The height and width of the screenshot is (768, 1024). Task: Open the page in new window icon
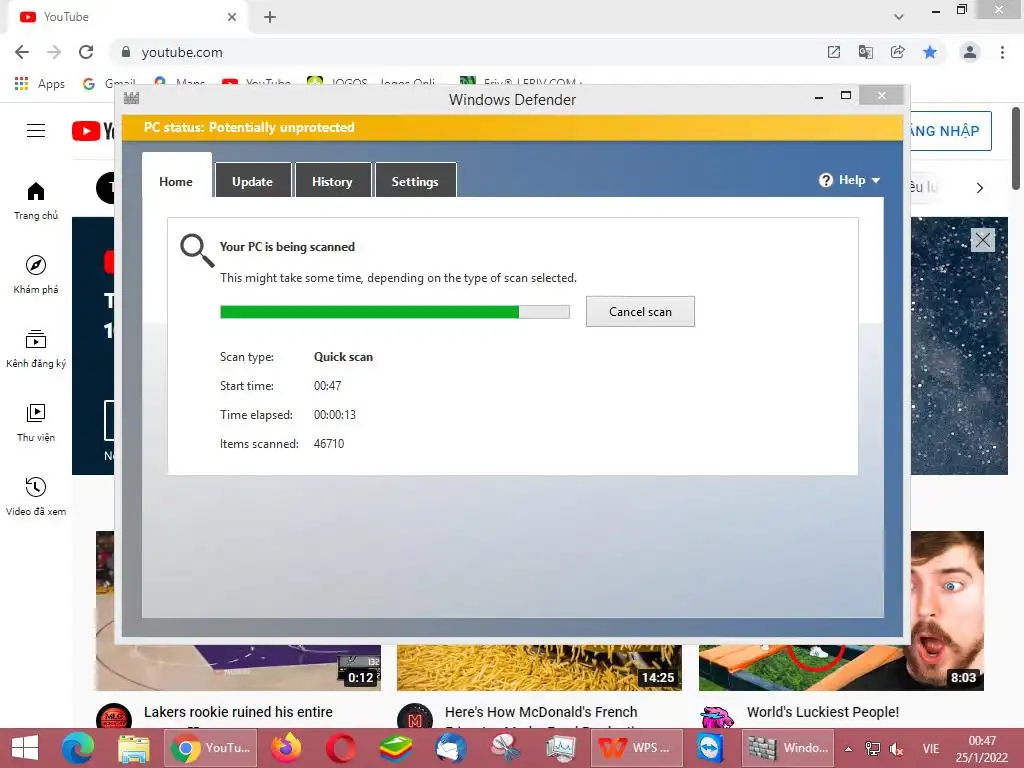[x=834, y=52]
